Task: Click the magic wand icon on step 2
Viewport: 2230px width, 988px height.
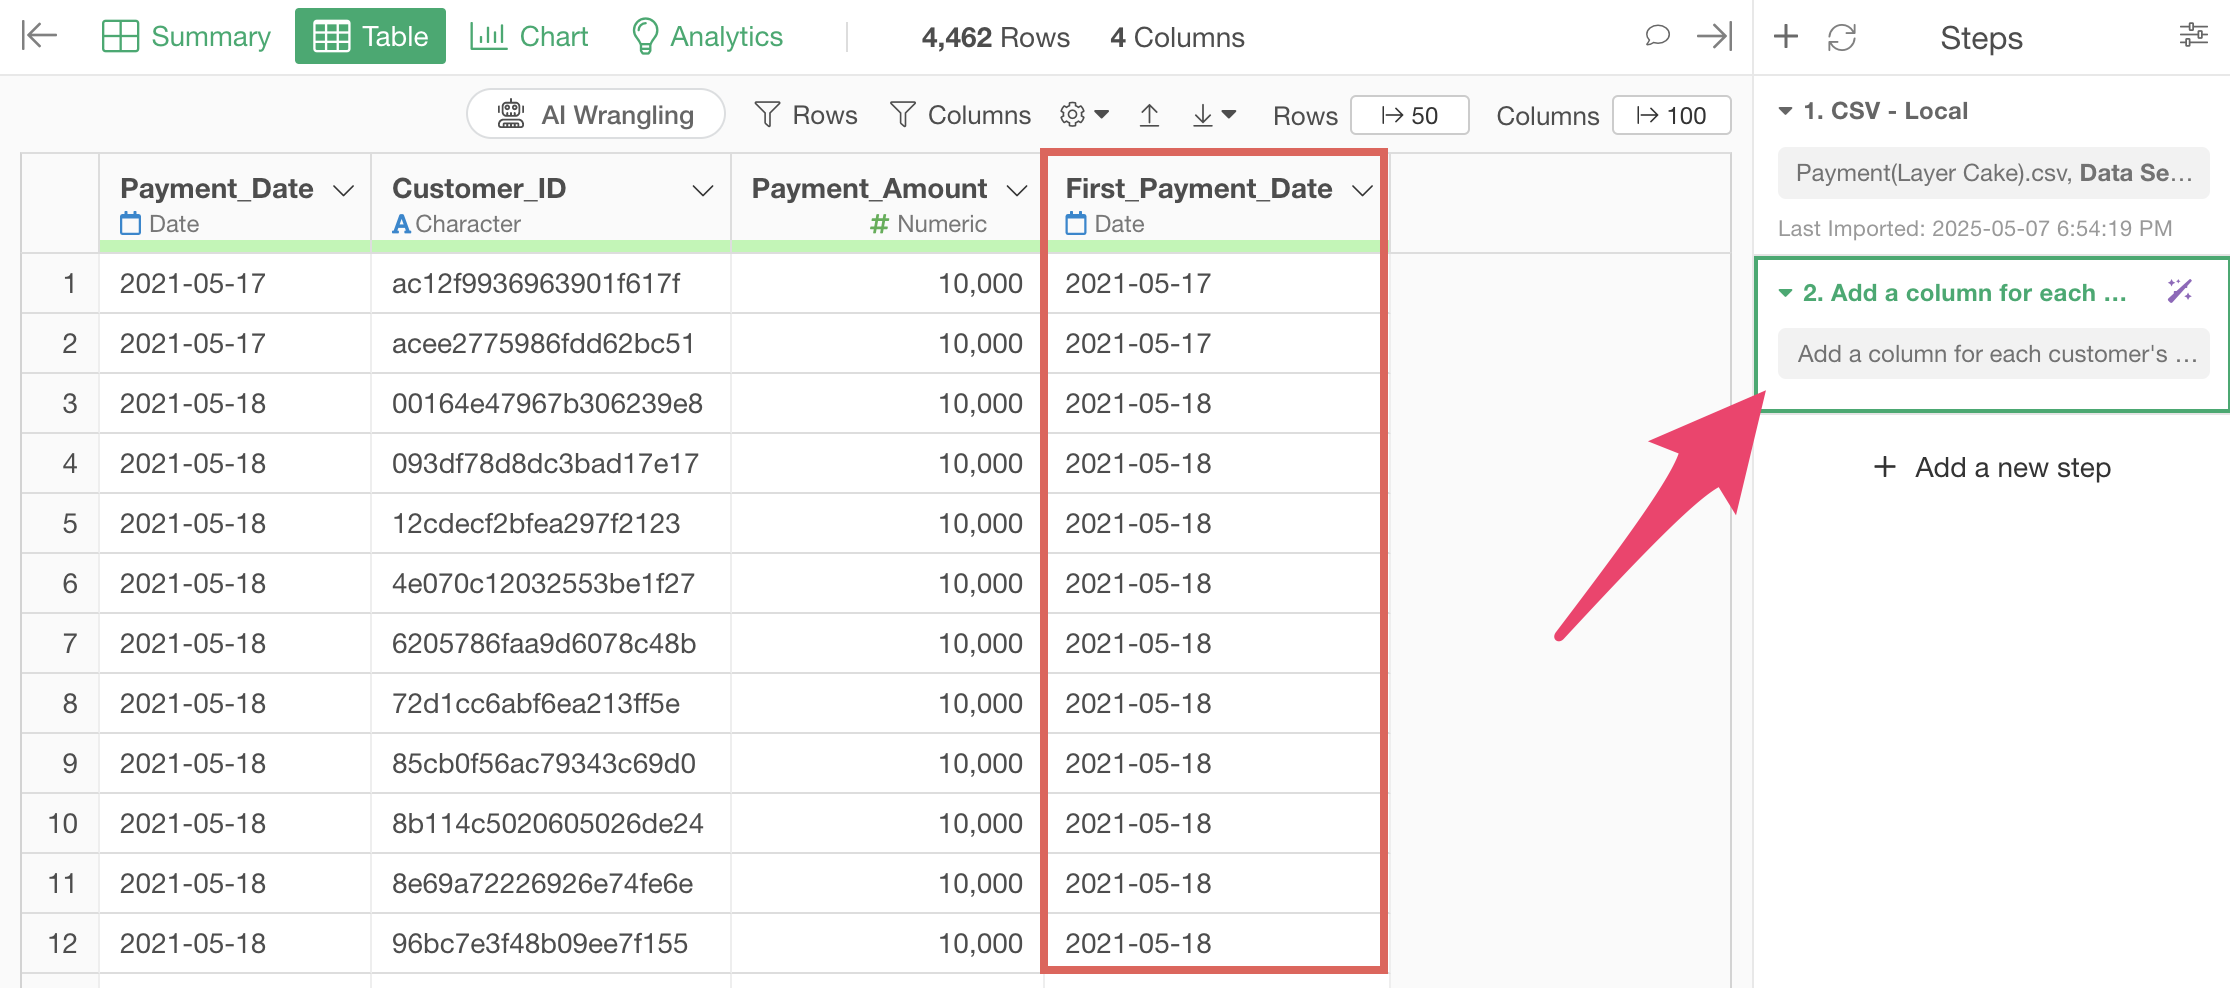Action: [2179, 292]
